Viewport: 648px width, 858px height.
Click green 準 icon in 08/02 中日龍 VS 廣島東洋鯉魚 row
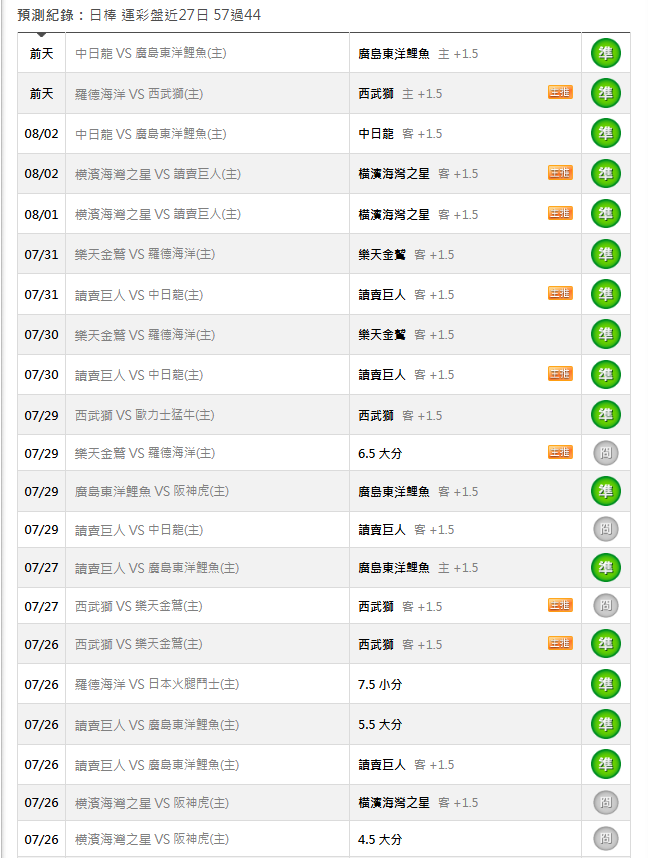click(605, 134)
